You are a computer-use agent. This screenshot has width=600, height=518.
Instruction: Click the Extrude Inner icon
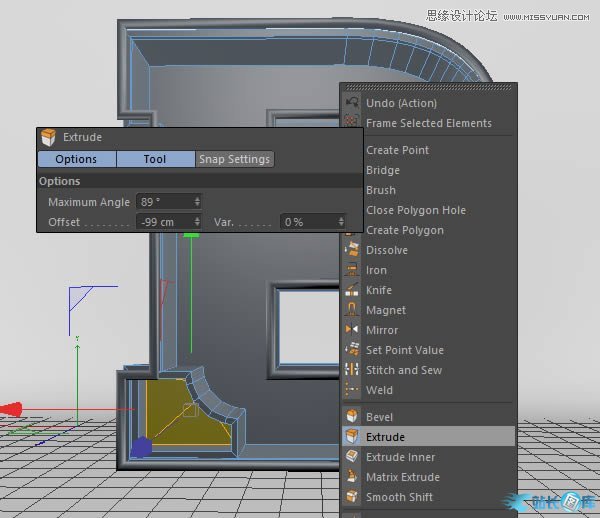coord(352,457)
